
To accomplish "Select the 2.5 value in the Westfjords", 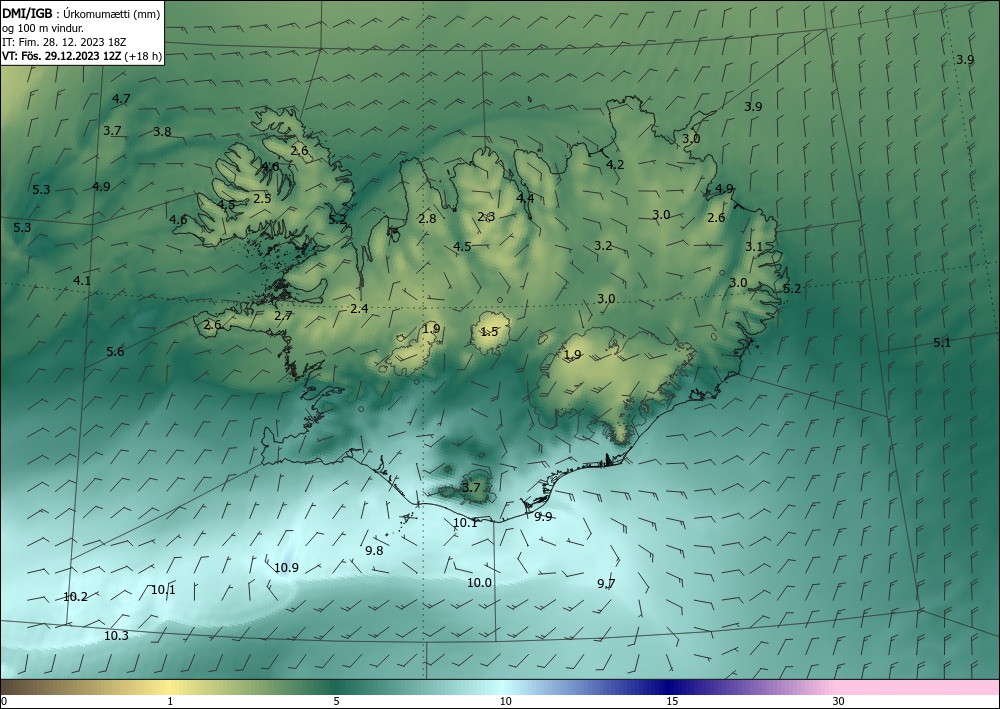I will tap(262, 198).
